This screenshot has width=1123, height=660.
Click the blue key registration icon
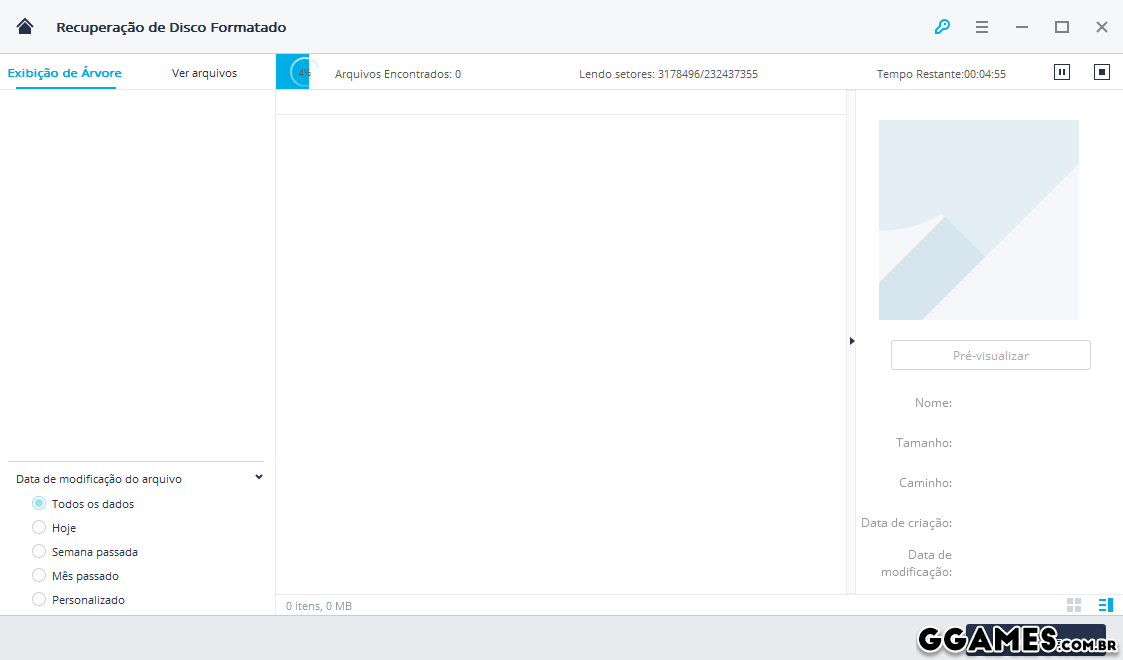942,27
